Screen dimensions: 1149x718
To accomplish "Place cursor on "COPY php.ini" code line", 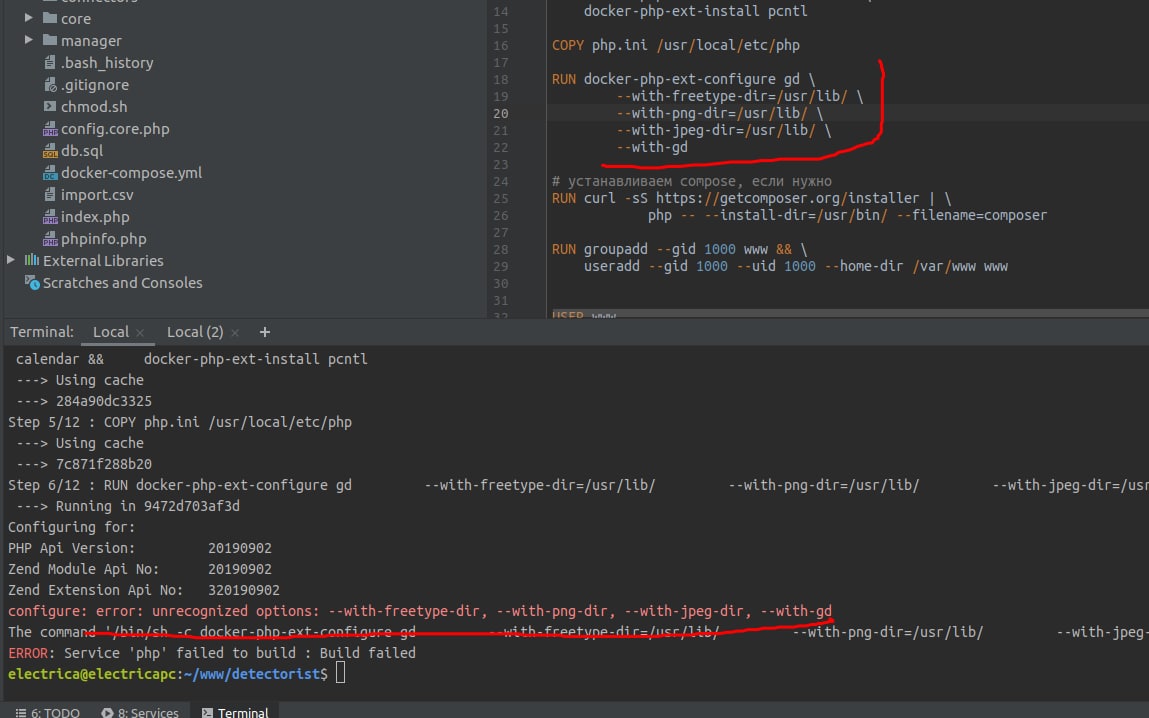I will (676, 45).
